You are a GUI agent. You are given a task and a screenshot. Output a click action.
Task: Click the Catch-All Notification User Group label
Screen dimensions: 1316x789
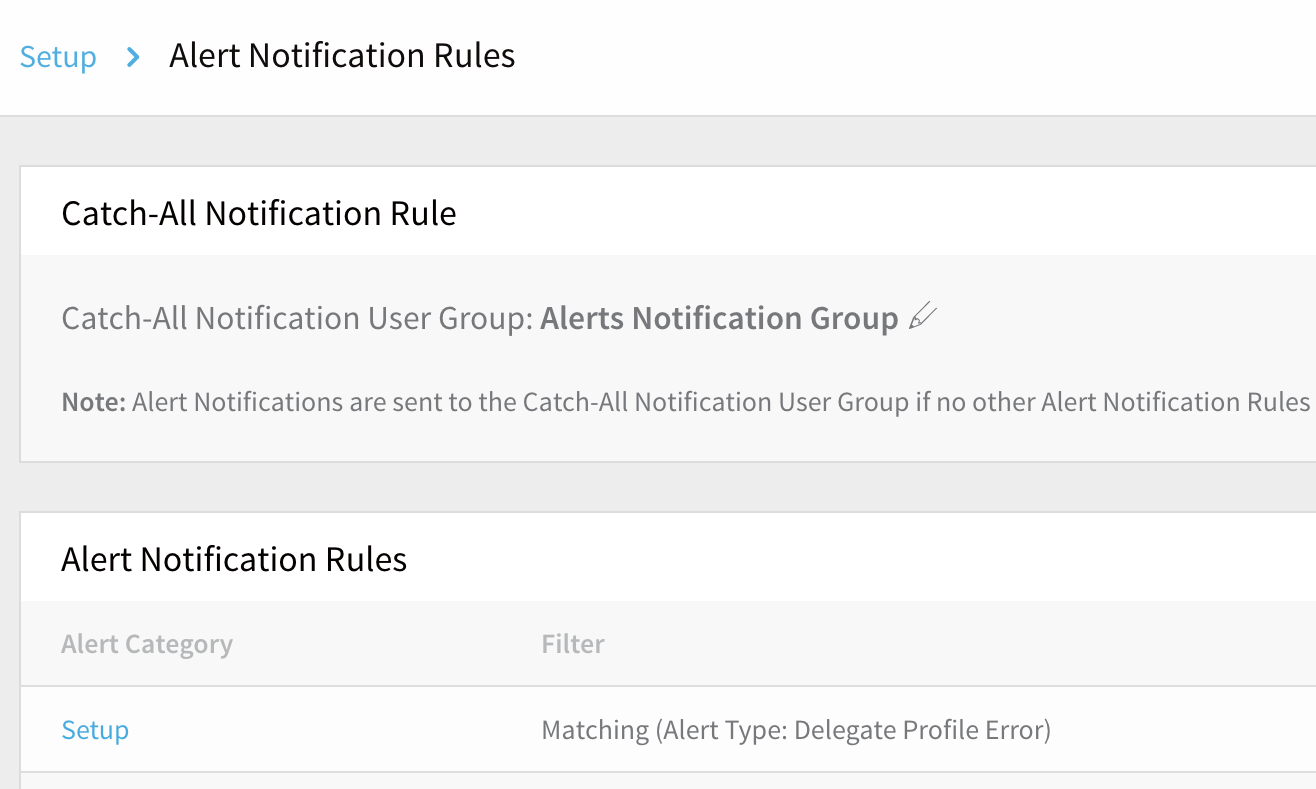coord(297,318)
